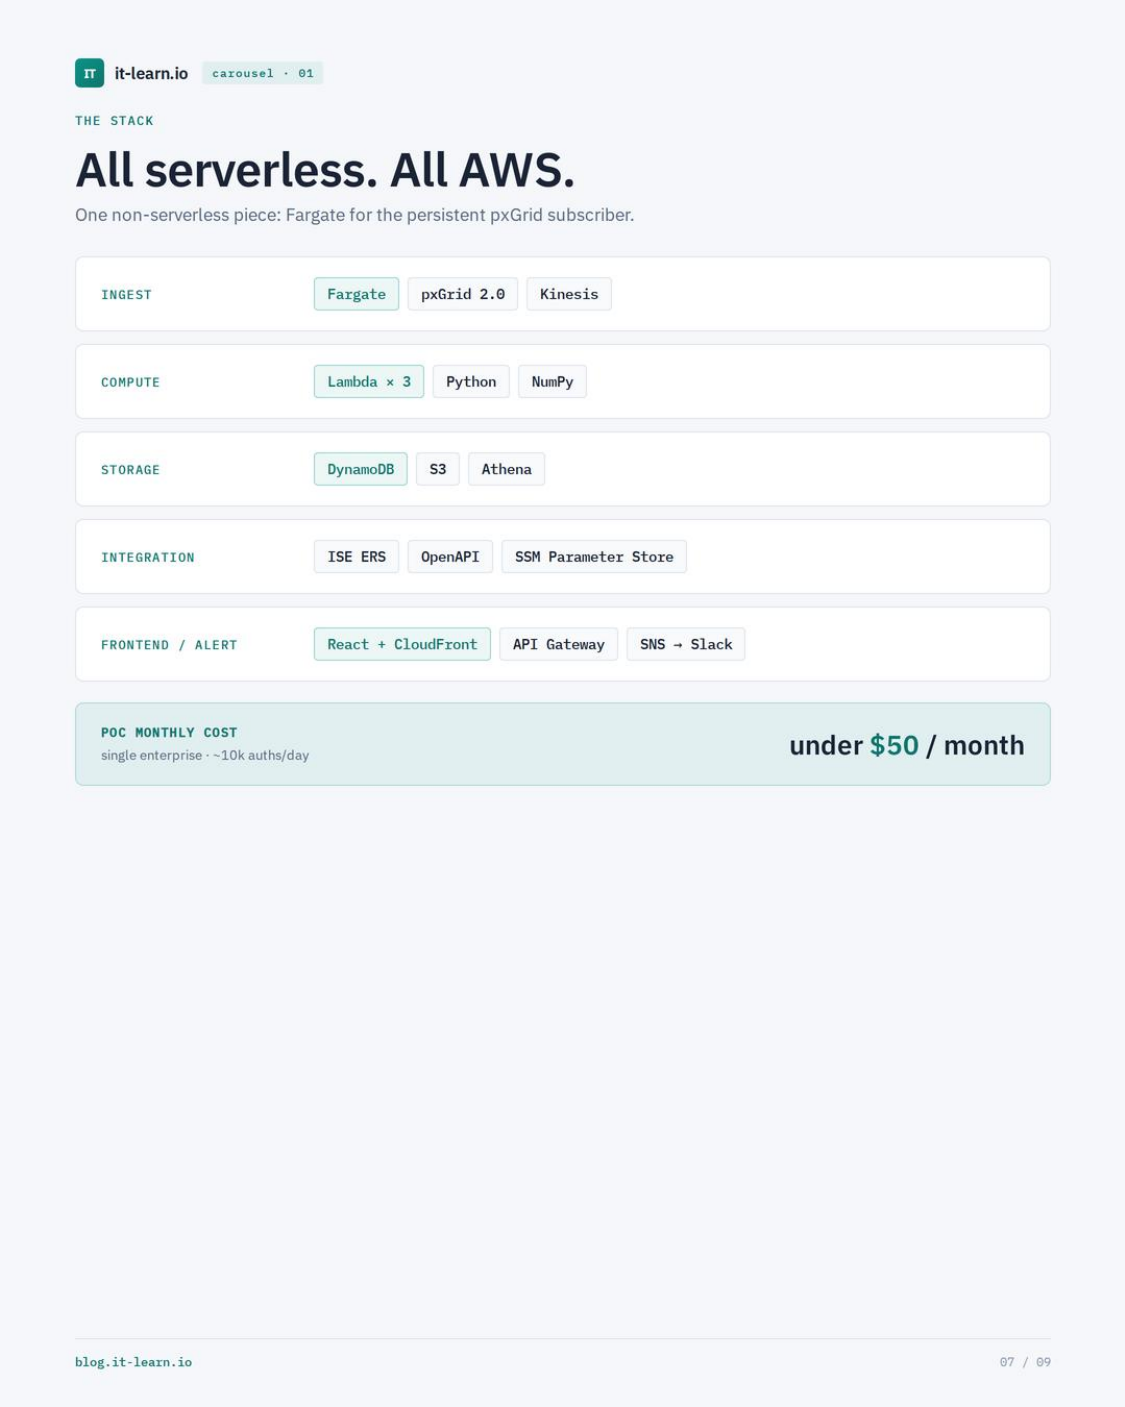Image resolution: width=1125 pixels, height=1407 pixels.
Task: Click the Python chip
Action: click(x=471, y=382)
